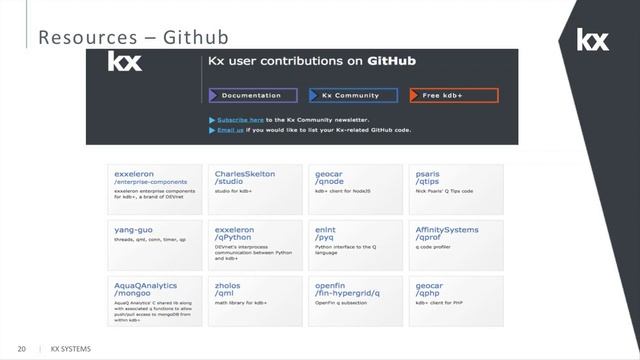The height and width of the screenshot is (360, 640).
Task: Click the 'Resources – Github' slide title
Action: (133, 37)
